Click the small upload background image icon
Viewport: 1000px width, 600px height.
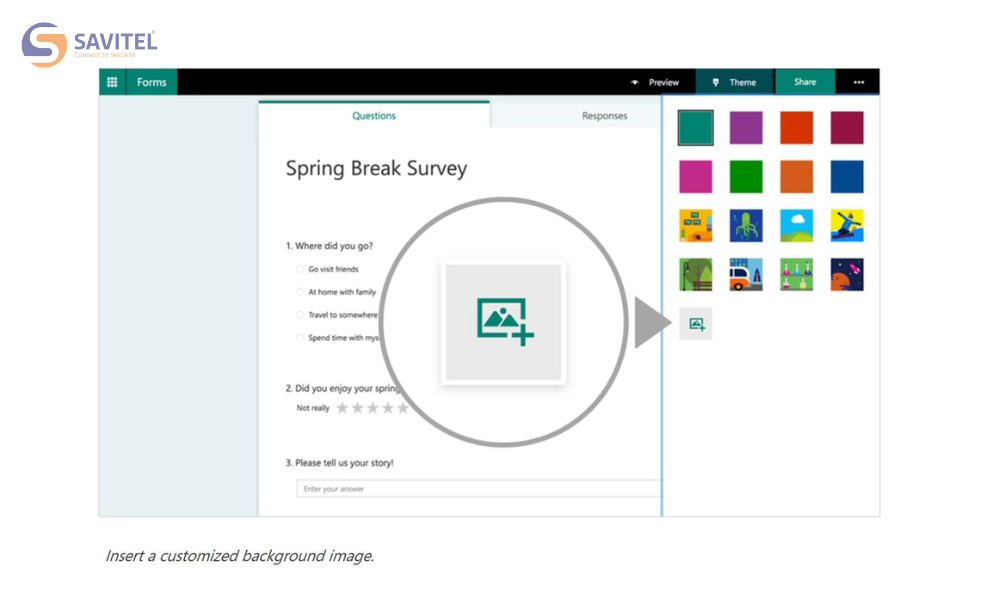[x=696, y=324]
